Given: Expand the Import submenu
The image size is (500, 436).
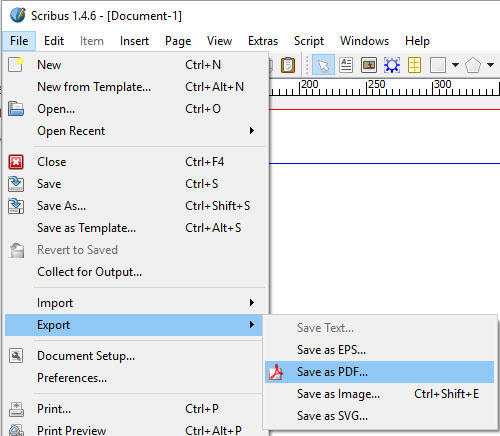Looking at the screenshot, I should [x=252, y=303].
